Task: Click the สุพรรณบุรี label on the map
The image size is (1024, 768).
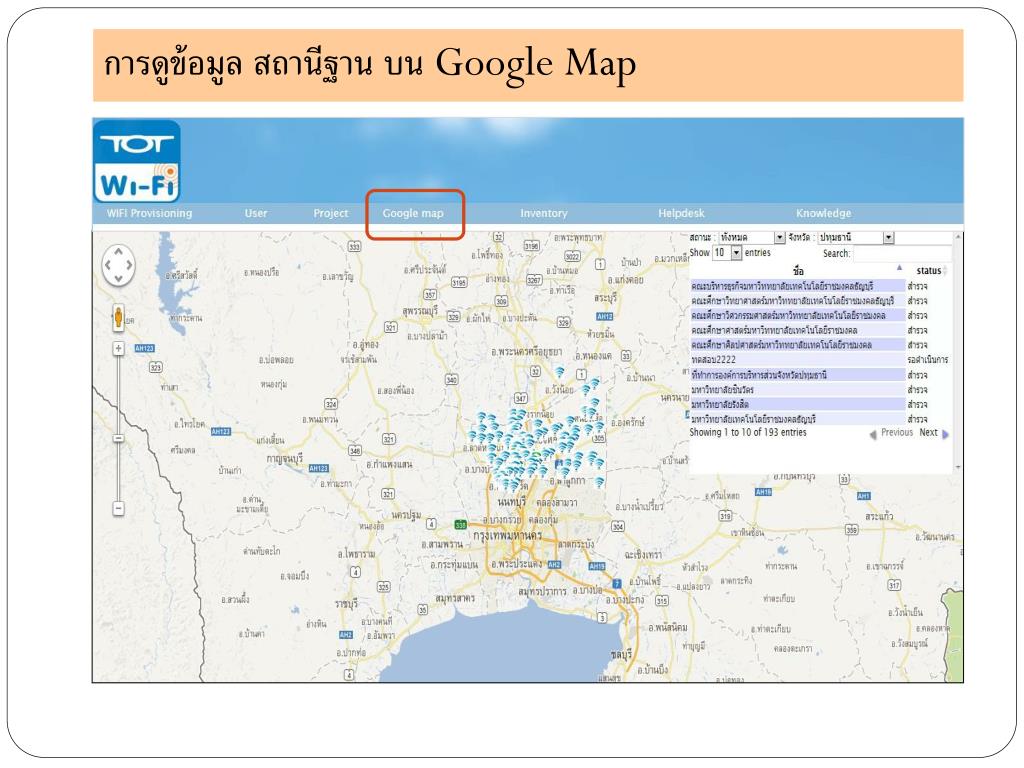Action: tap(421, 311)
